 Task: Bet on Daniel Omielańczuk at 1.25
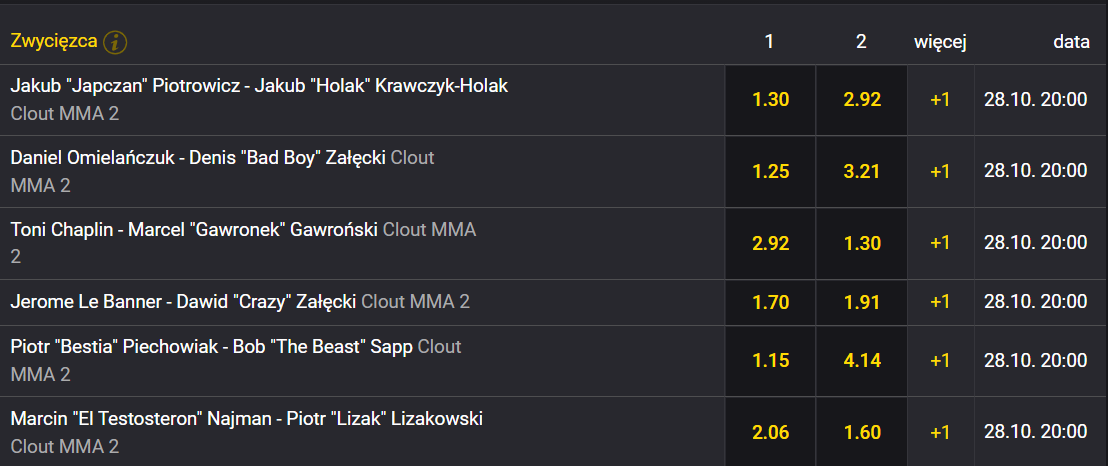pyautogui.click(x=770, y=171)
